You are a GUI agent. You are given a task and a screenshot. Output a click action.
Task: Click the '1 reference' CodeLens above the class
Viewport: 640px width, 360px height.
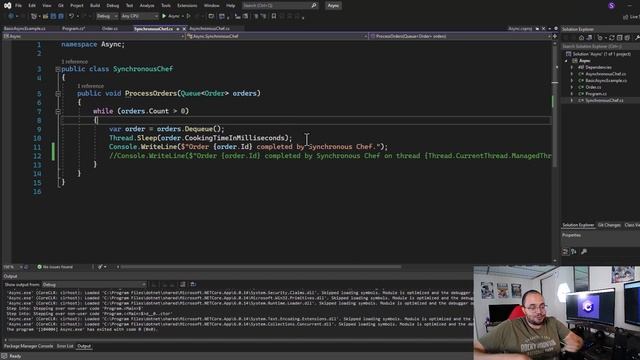74,62
